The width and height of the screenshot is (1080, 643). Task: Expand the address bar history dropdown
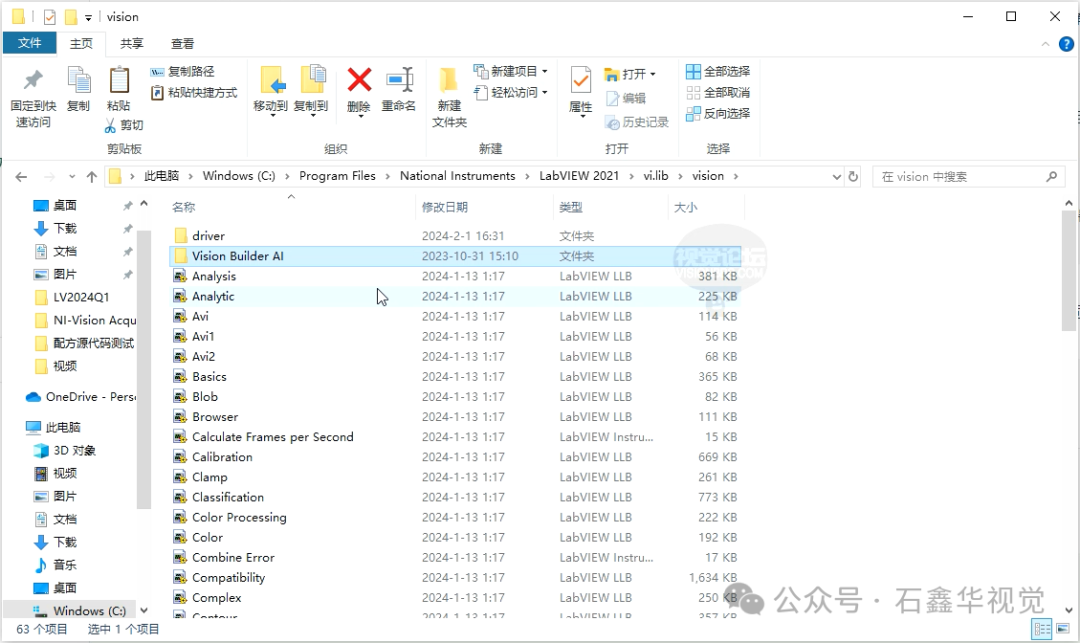[x=836, y=177]
